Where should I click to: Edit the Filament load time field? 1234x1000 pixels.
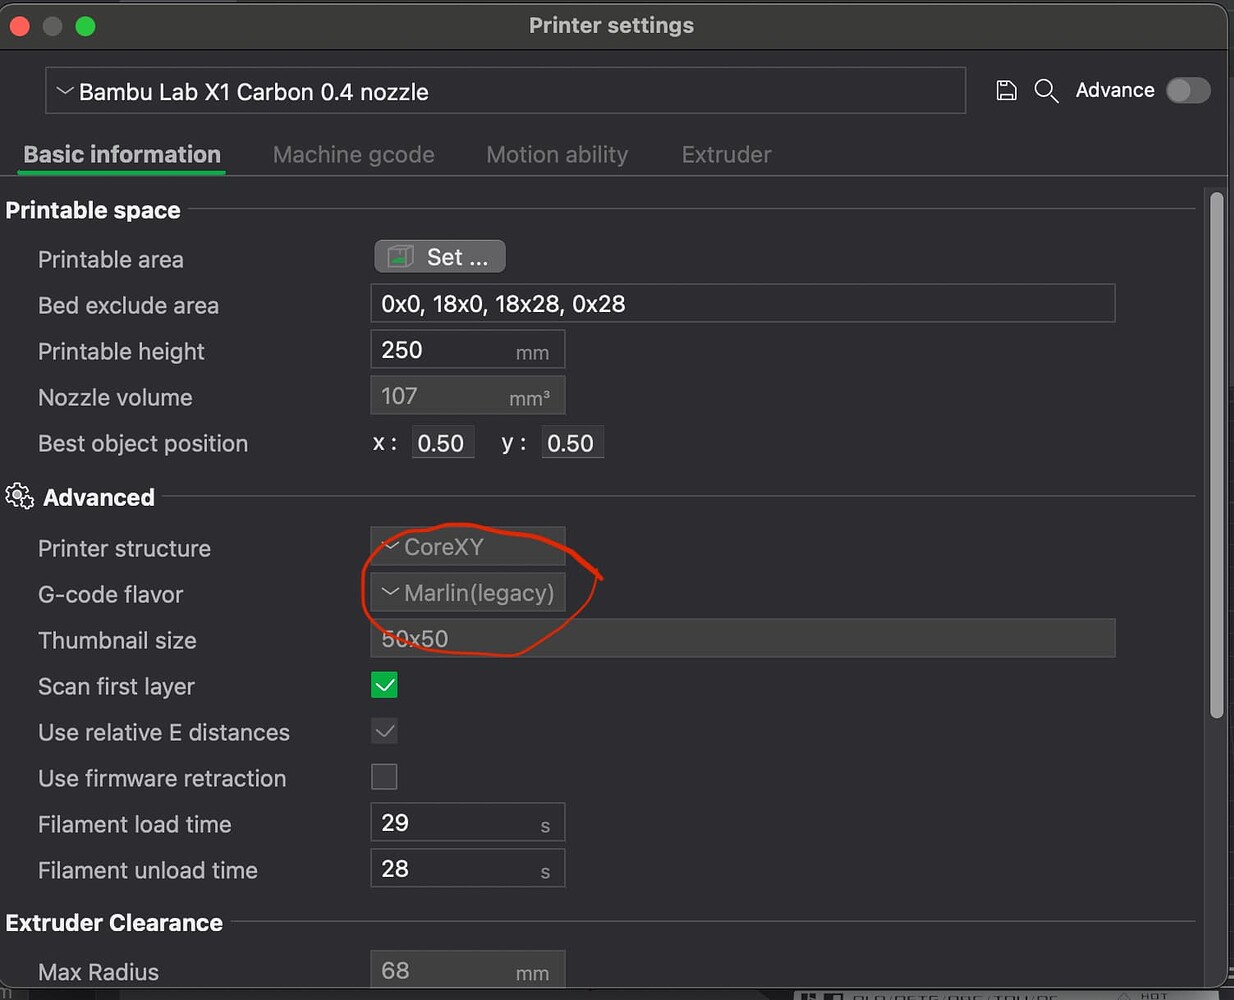click(467, 823)
